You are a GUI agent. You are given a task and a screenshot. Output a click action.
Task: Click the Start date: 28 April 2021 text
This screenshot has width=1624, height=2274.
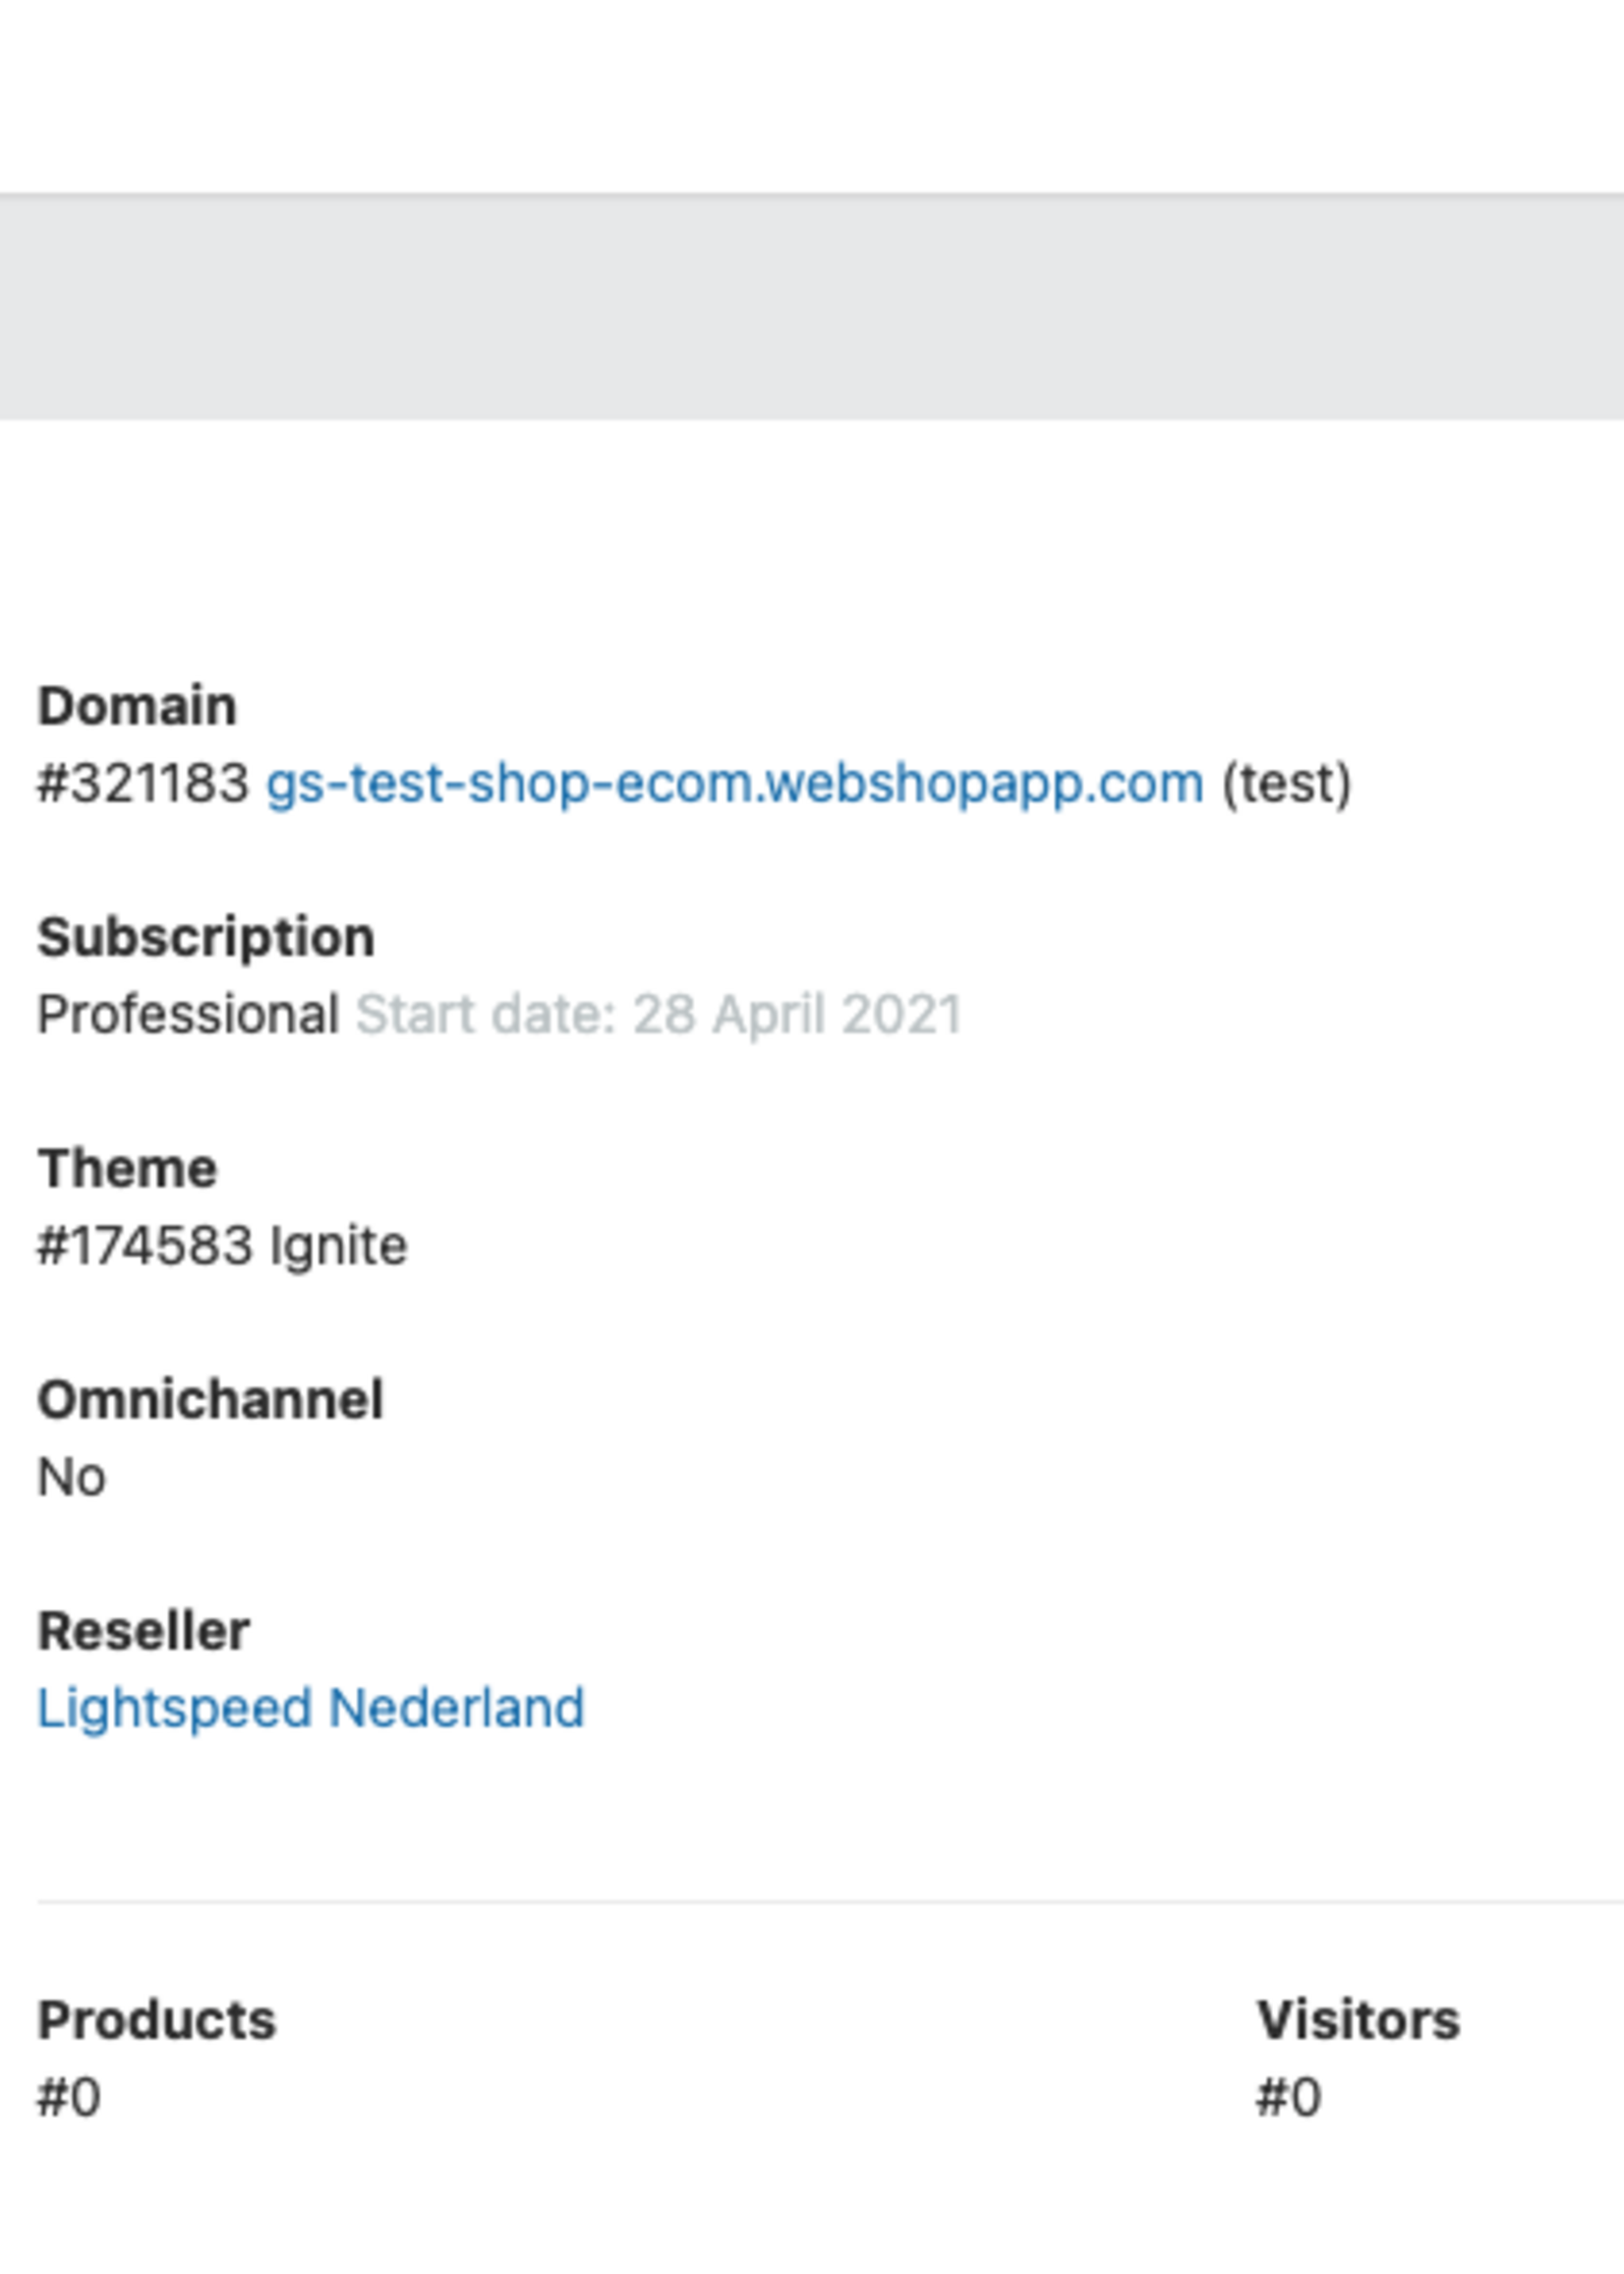pyautogui.click(x=659, y=1014)
